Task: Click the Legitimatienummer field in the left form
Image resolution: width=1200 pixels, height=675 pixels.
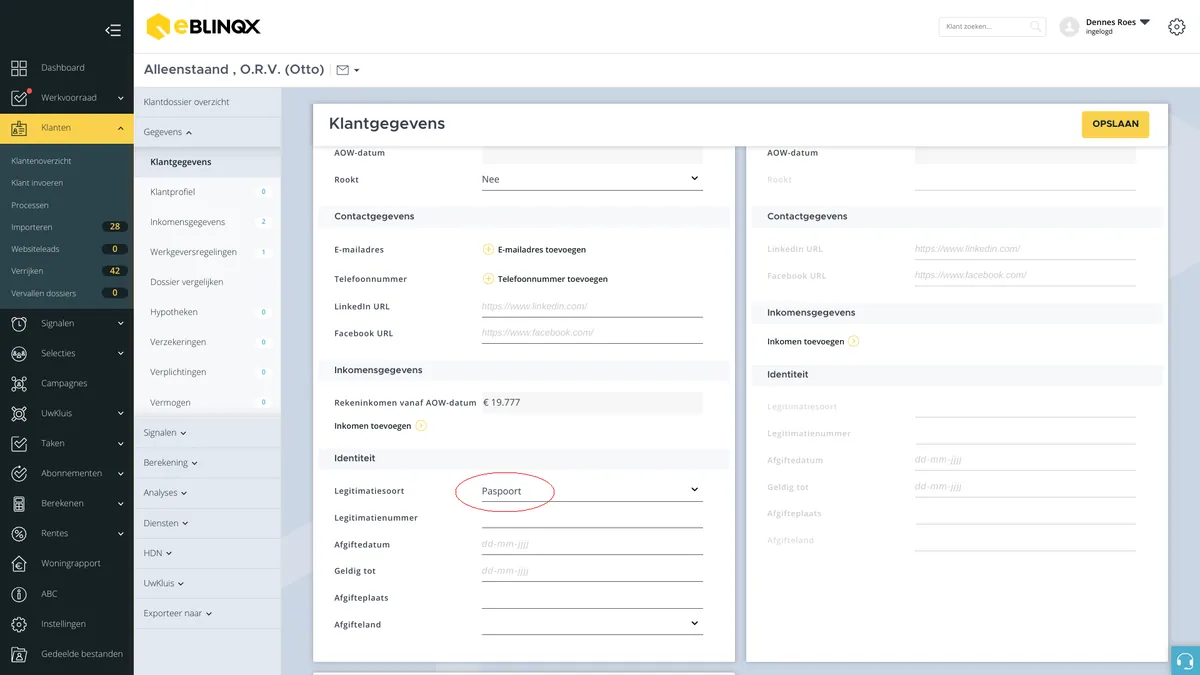Action: point(592,518)
